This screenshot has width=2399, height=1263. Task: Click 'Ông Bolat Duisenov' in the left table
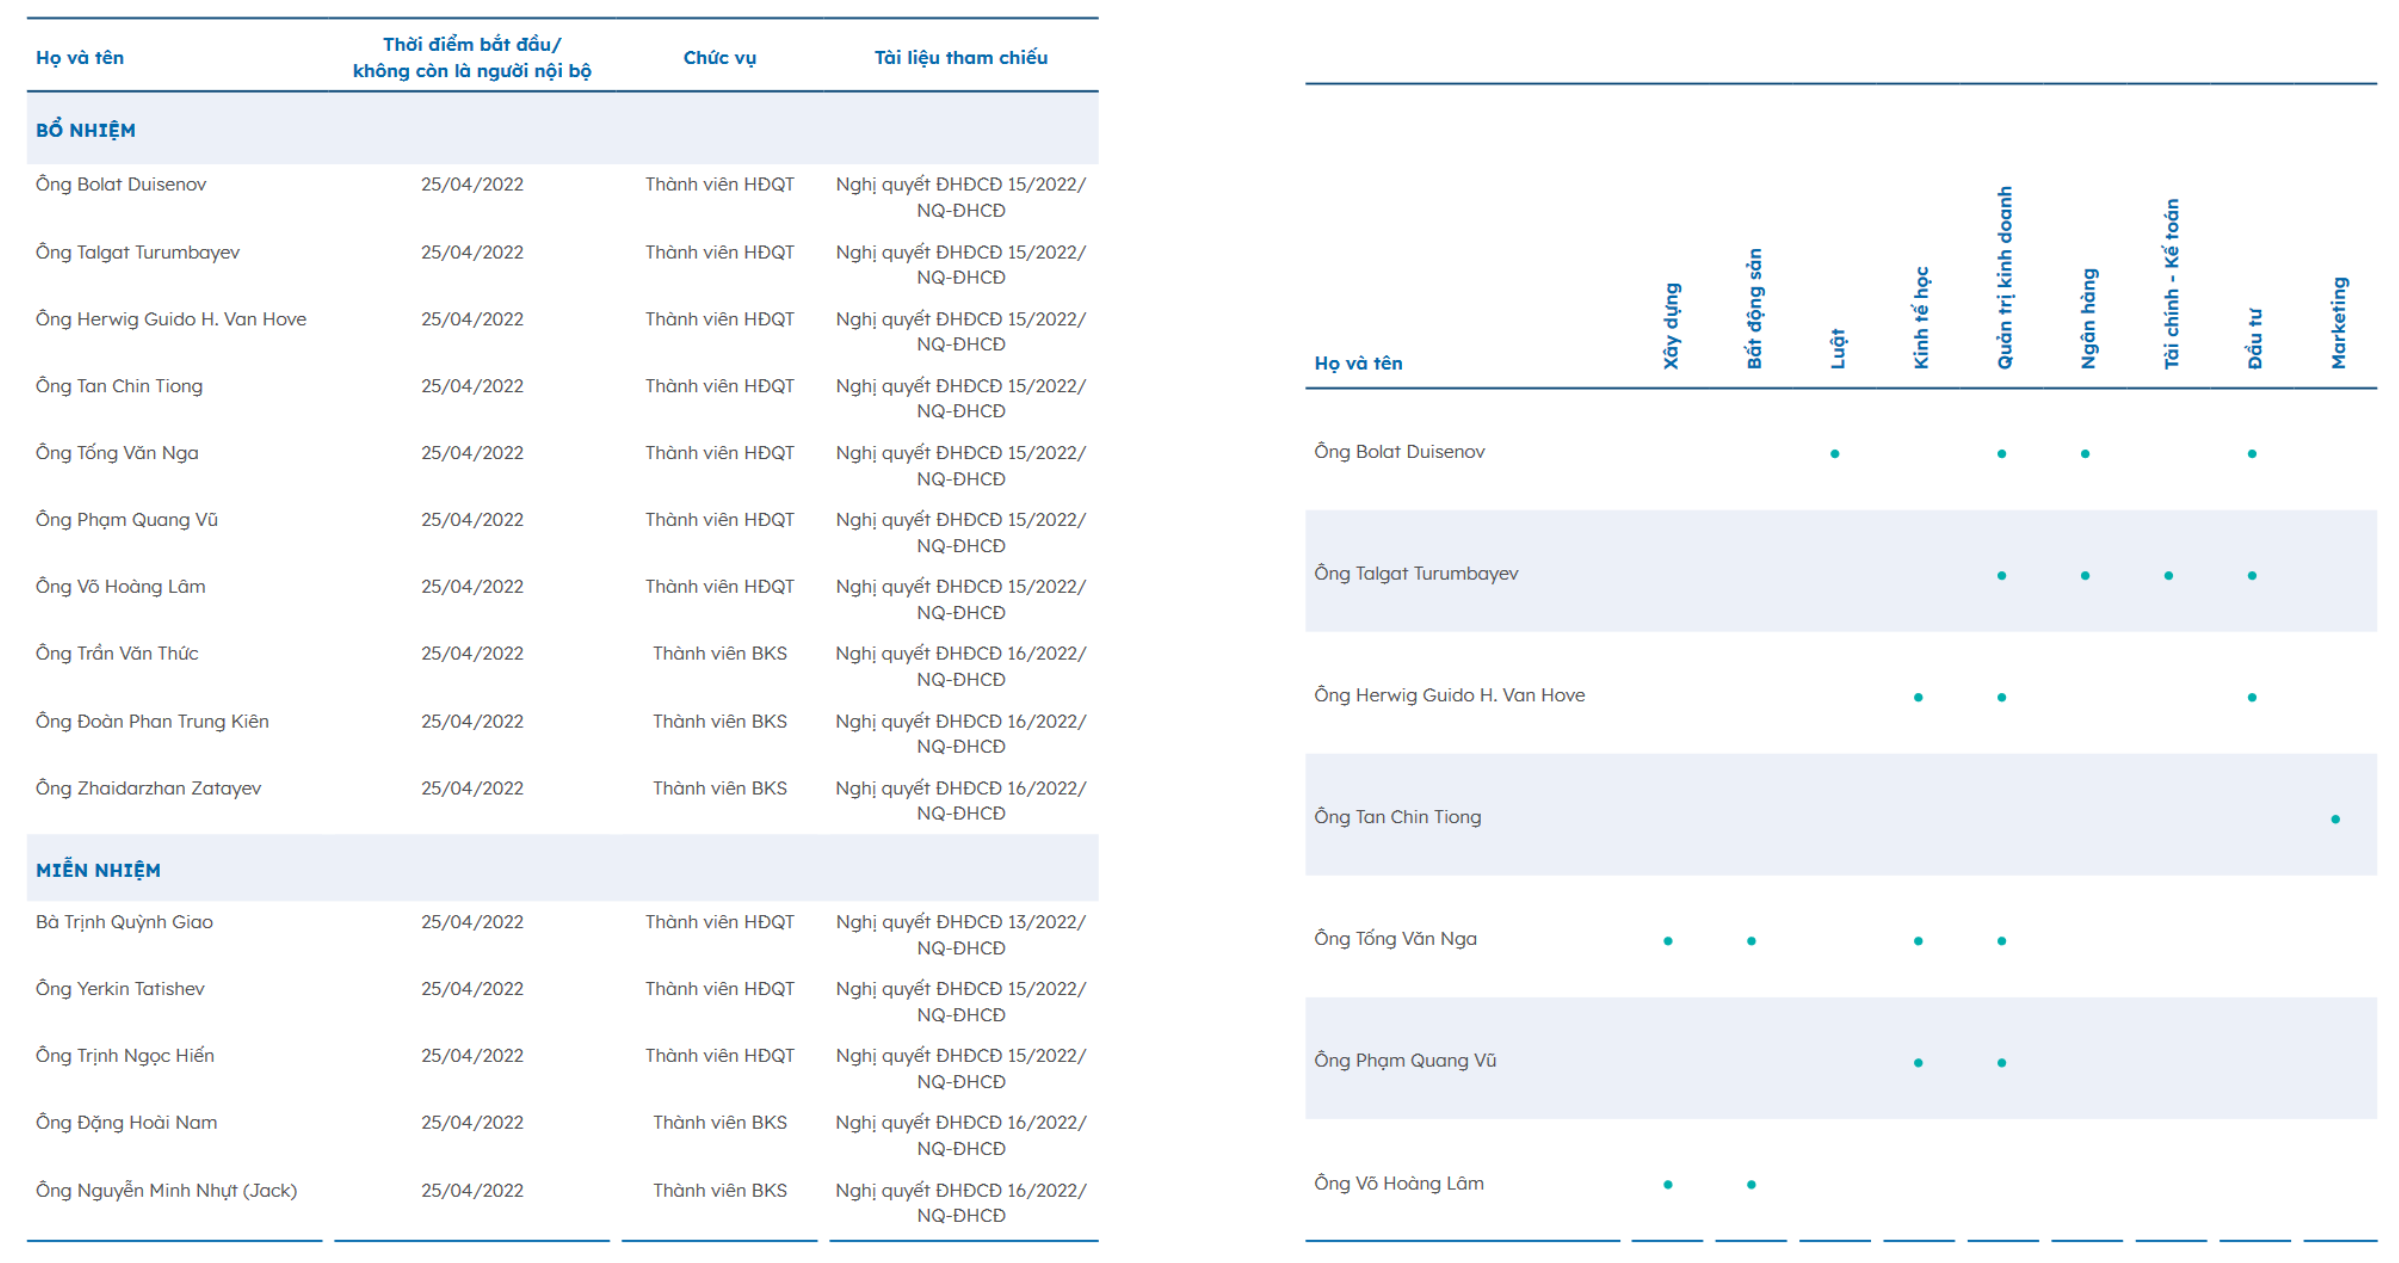click(121, 184)
